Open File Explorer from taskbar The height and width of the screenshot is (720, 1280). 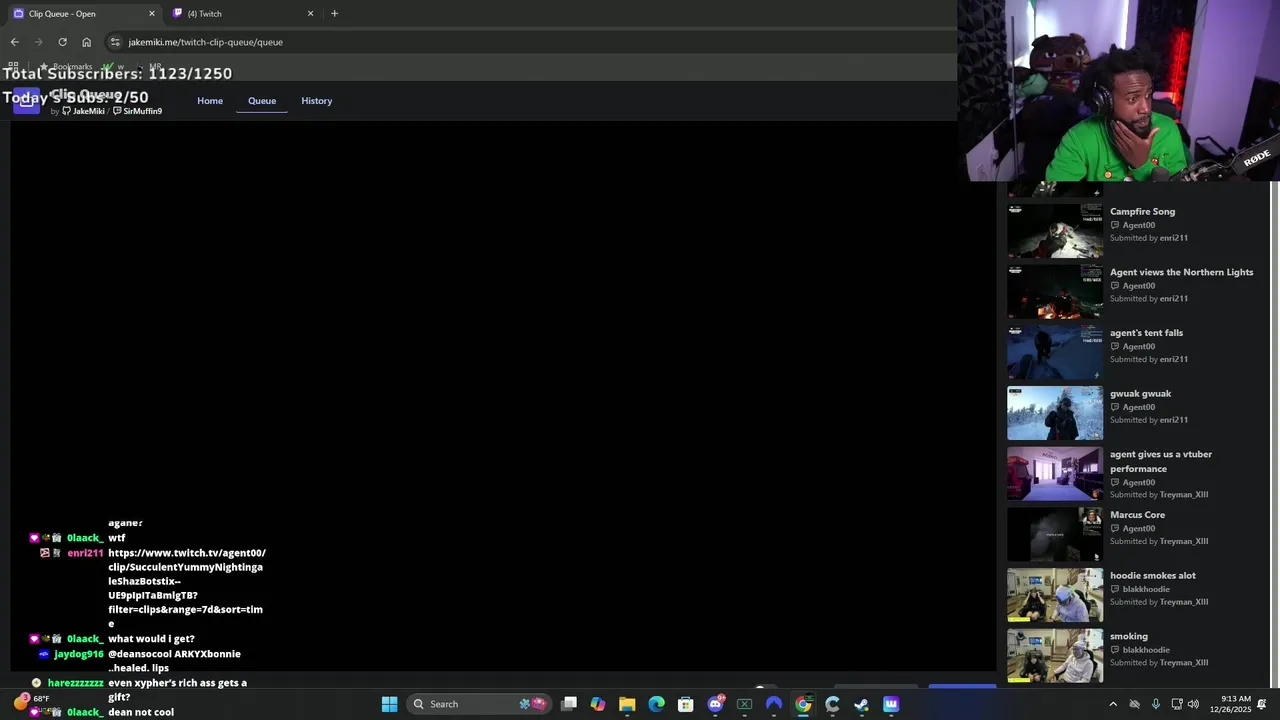coord(627,704)
